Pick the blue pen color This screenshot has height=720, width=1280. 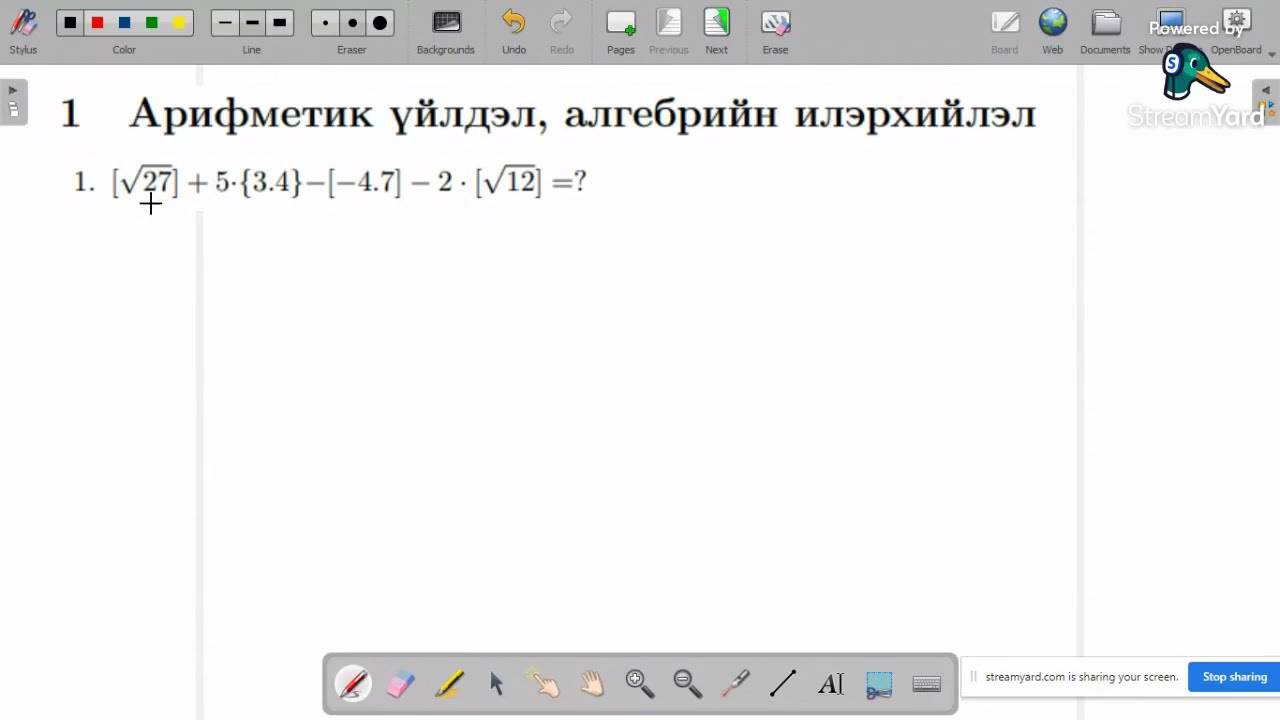(x=124, y=23)
